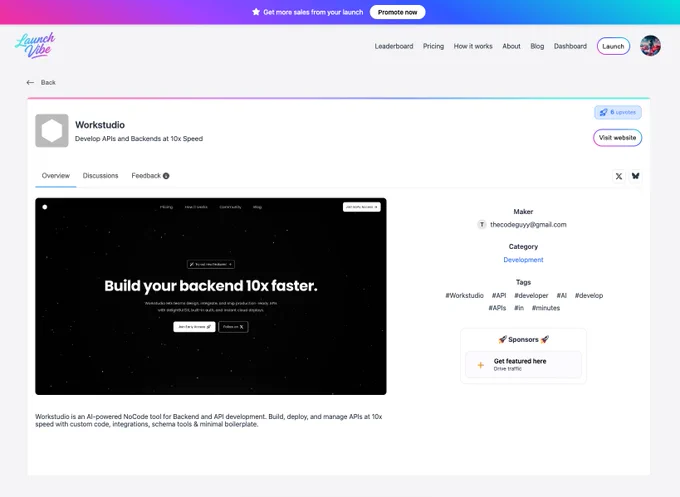Click the Feedback info icon
Screen dimensions: 680x497
[166, 176]
